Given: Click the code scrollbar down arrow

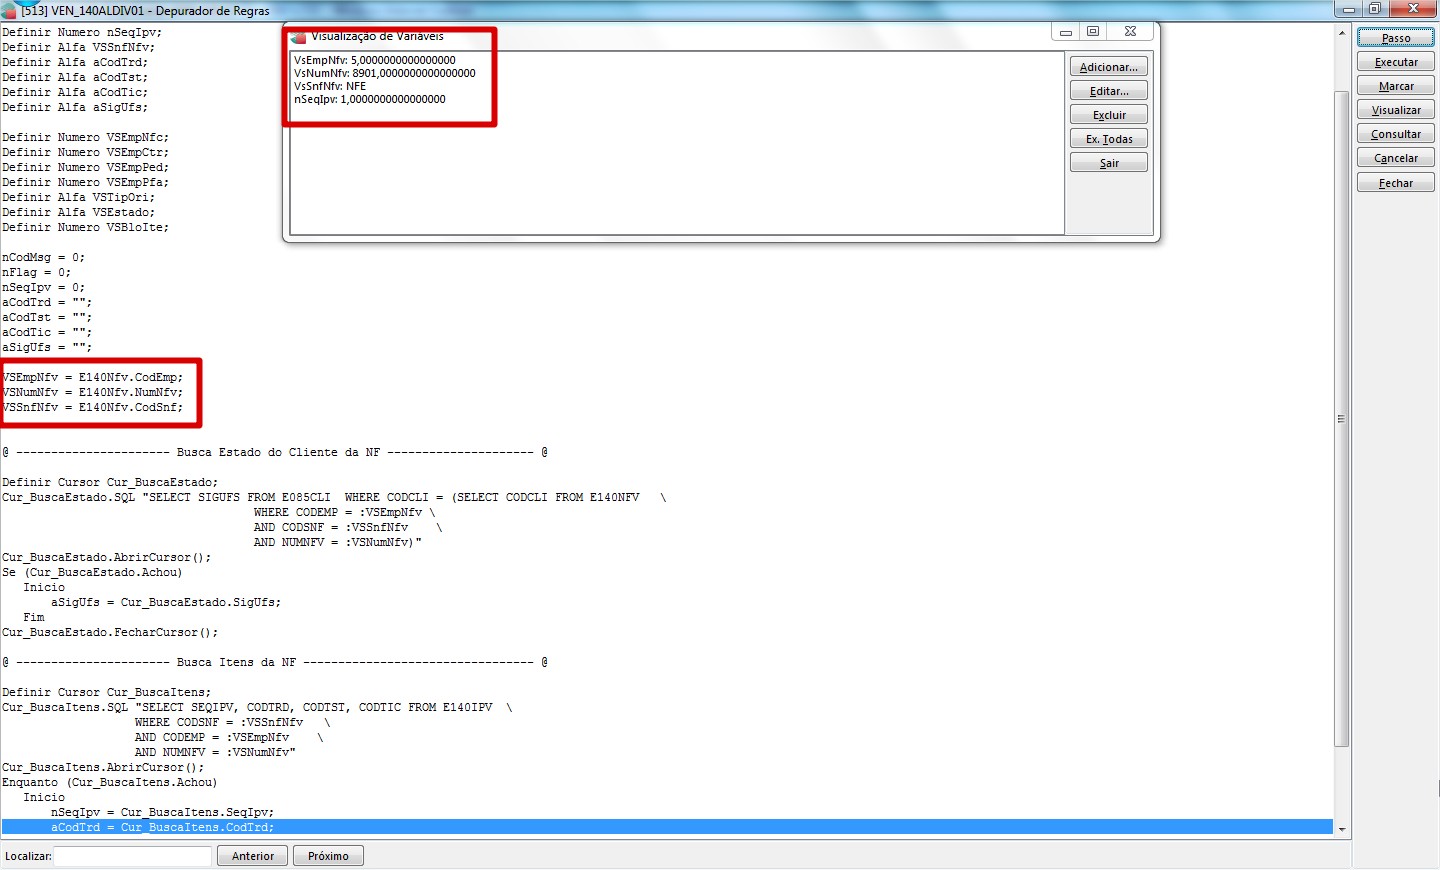Looking at the screenshot, I should click(1342, 830).
